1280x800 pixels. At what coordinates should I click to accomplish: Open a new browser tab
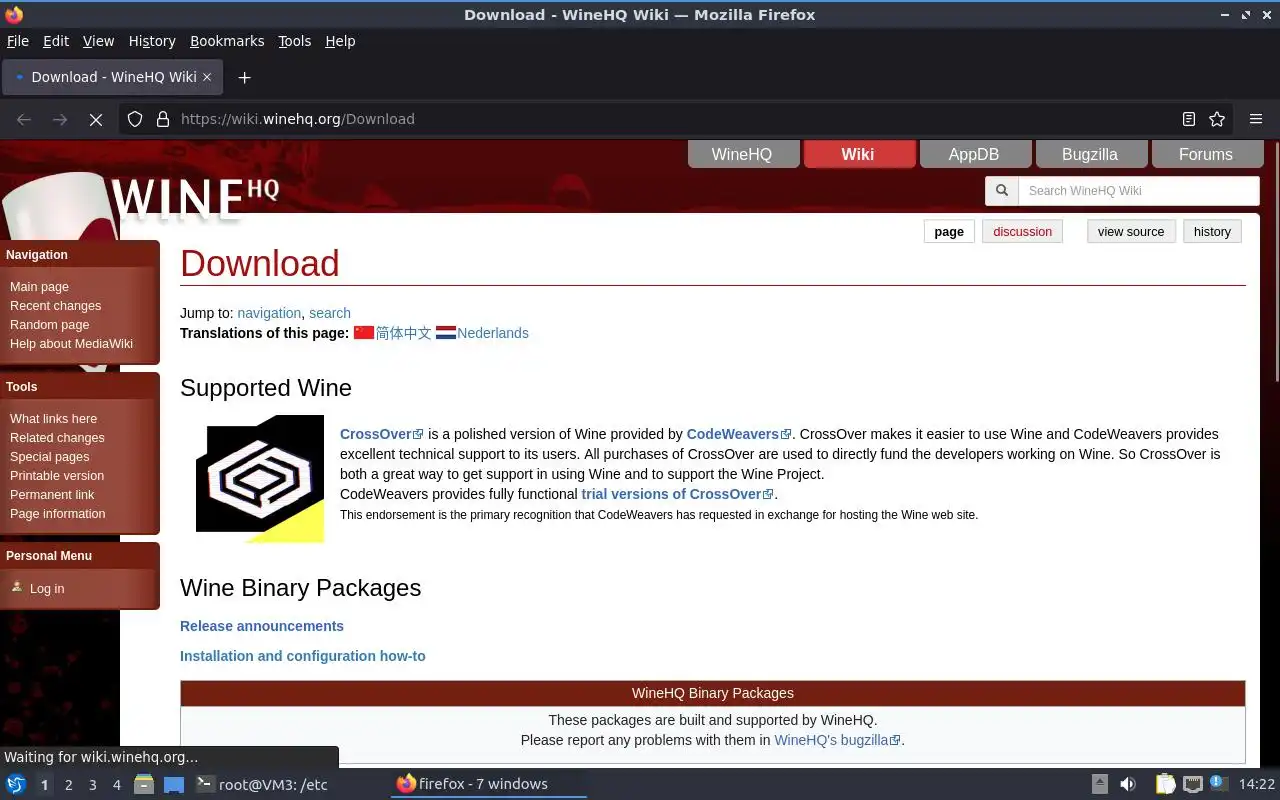[x=244, y=77]
